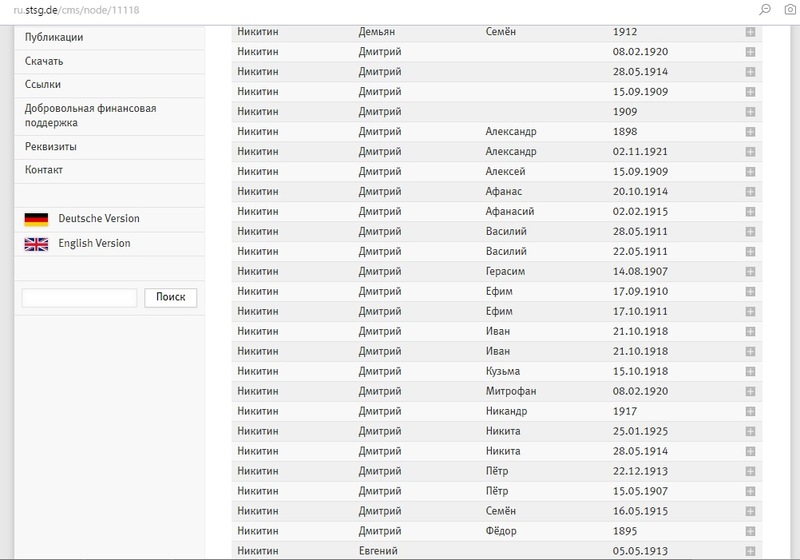The height and width of the screenshot is (560, 800).
Task: Expand the Дмитрий Митрофан 08.02.1920 row
Action: coord(750,392)
